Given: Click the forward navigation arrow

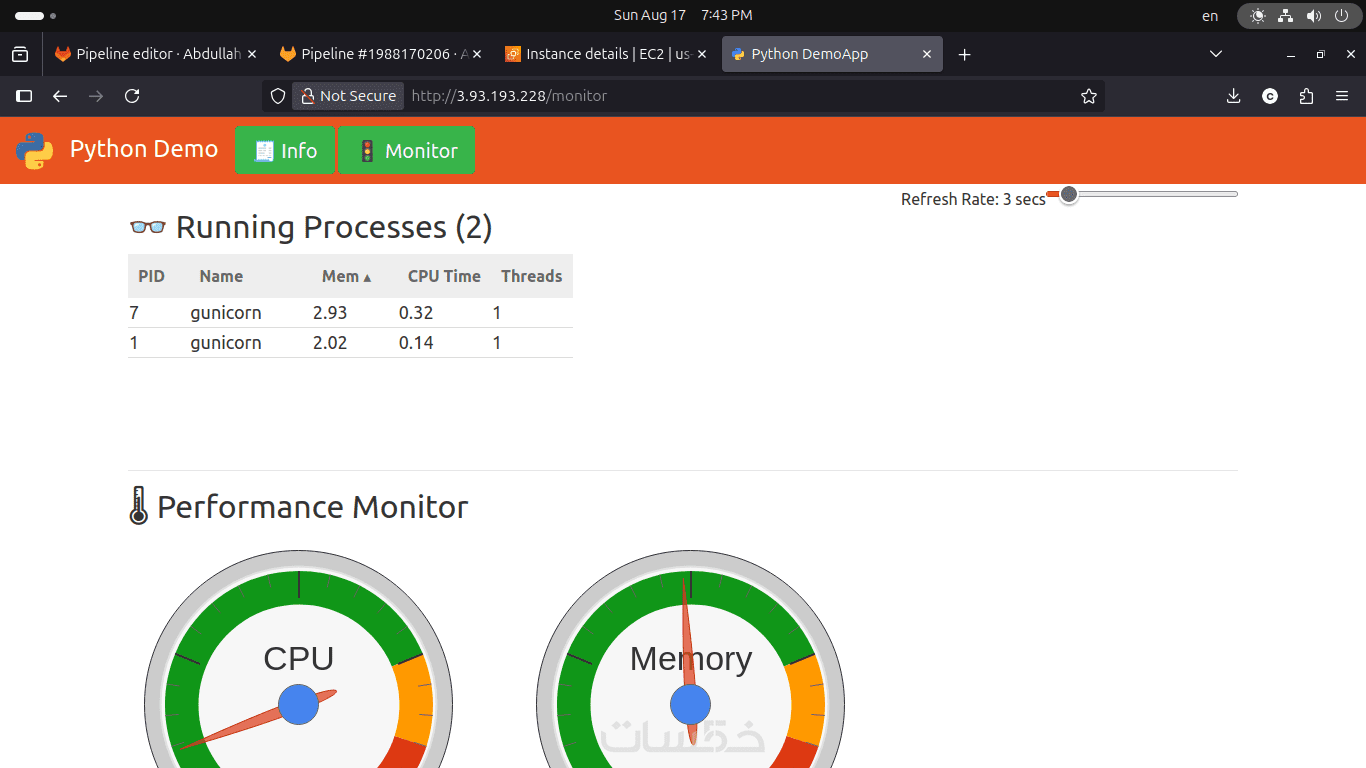Looking at the screenshot, I should pyautogui.click(x=96, y=96).
